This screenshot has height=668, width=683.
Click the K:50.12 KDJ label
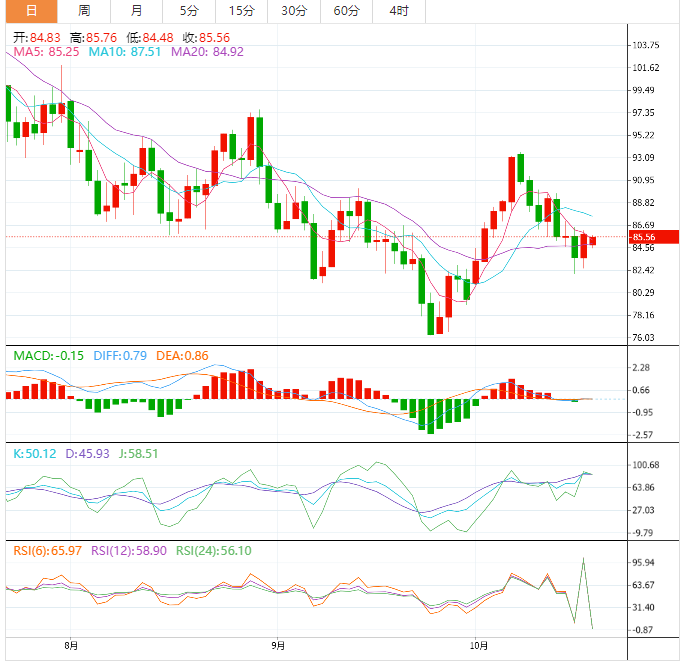(x=35, y=454)
